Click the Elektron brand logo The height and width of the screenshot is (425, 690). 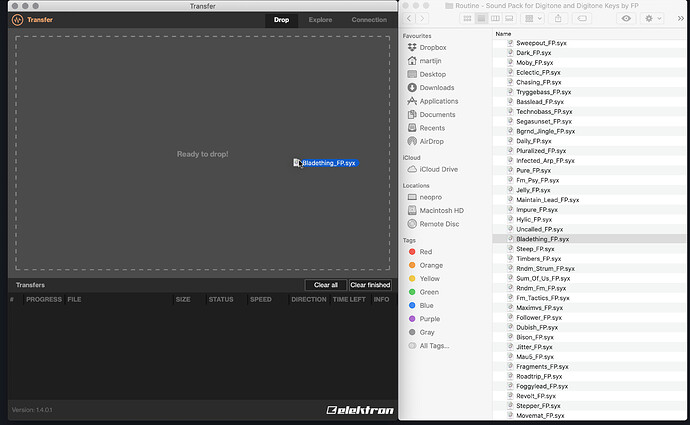[x=360, y=410]
